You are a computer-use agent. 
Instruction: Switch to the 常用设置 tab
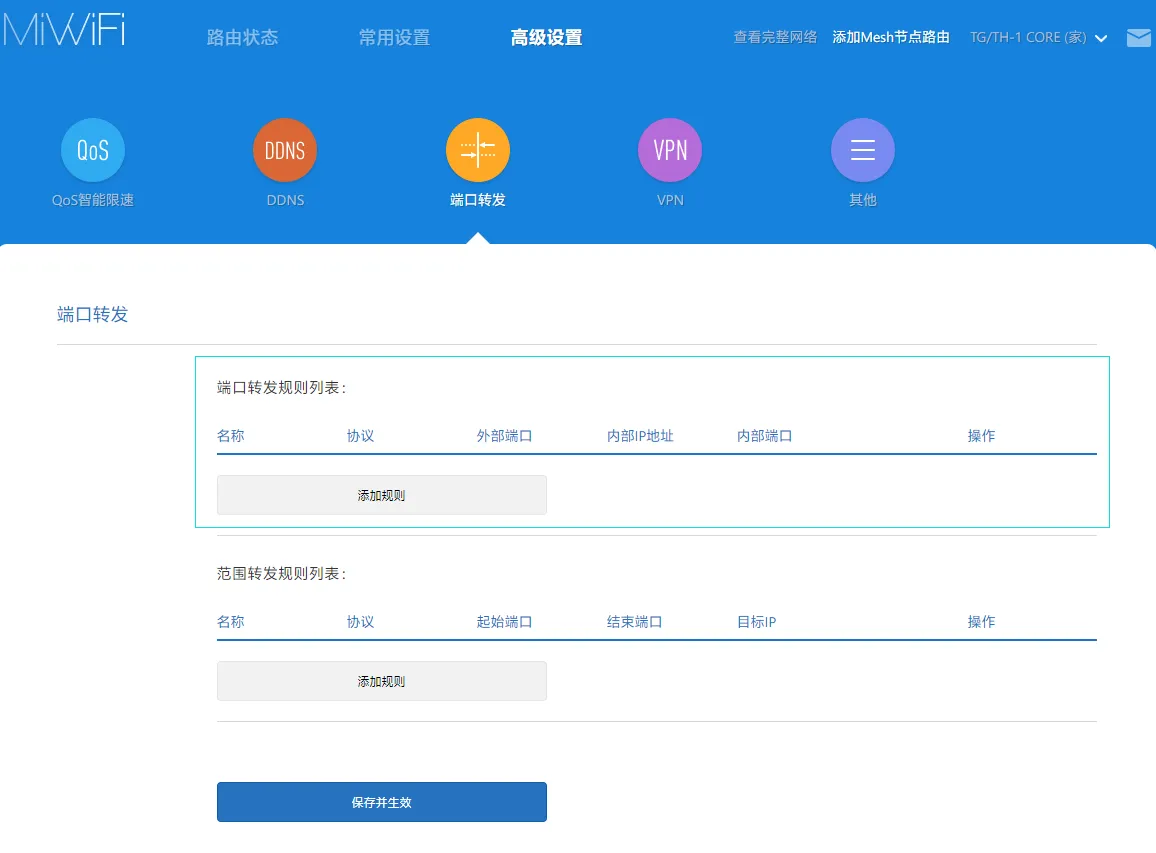[394, 38]
